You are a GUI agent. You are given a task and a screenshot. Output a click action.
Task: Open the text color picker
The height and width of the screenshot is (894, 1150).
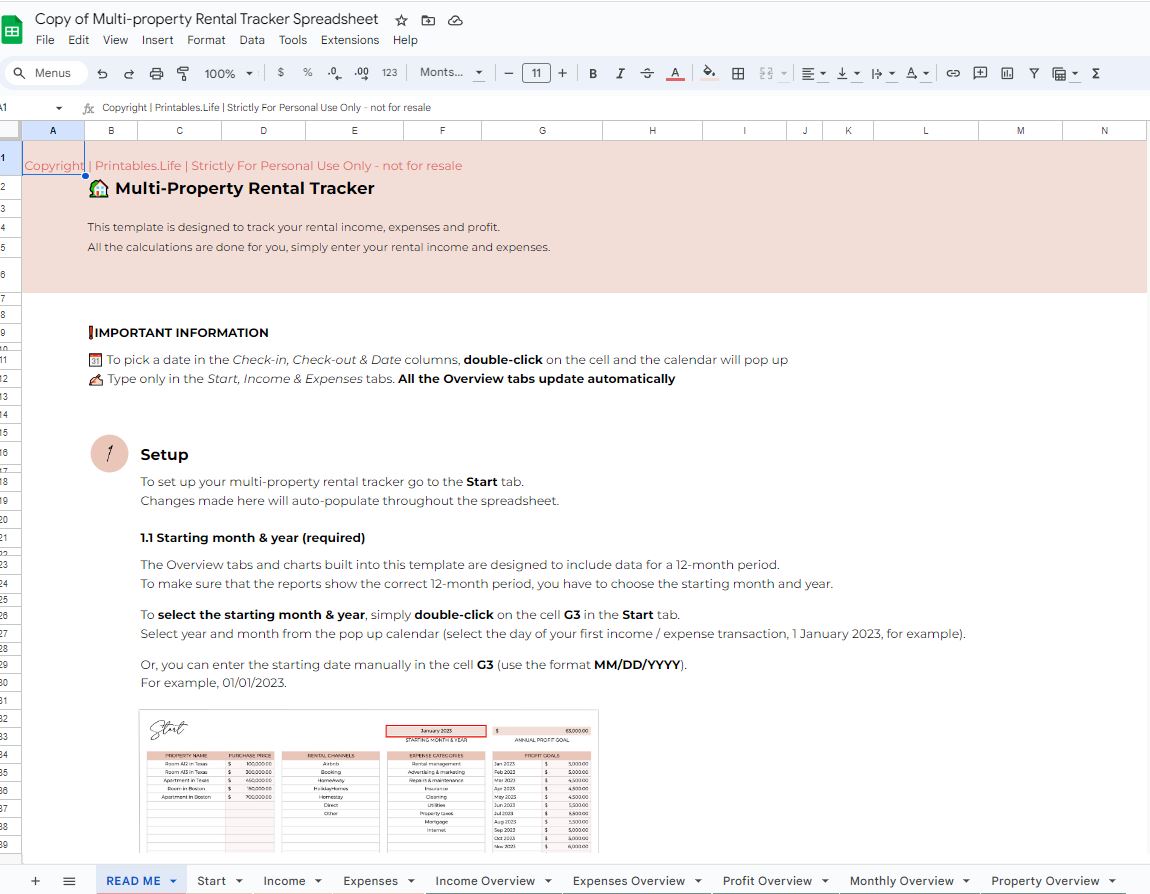[x=675, y=73]
